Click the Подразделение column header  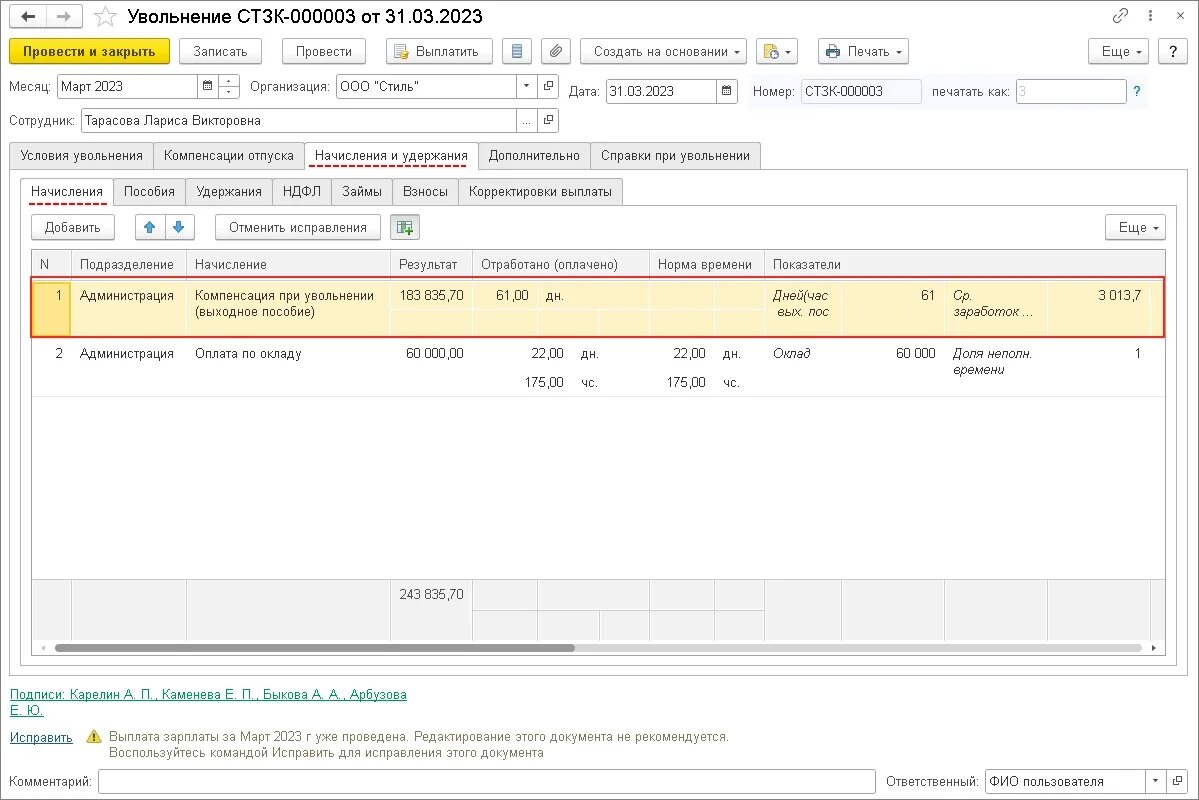[x=128, y=264]
